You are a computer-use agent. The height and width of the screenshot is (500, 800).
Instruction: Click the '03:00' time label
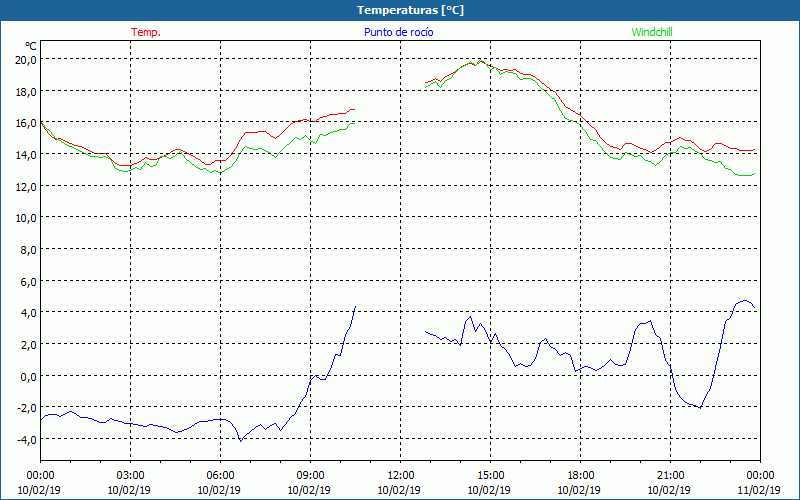click(131, 476)
